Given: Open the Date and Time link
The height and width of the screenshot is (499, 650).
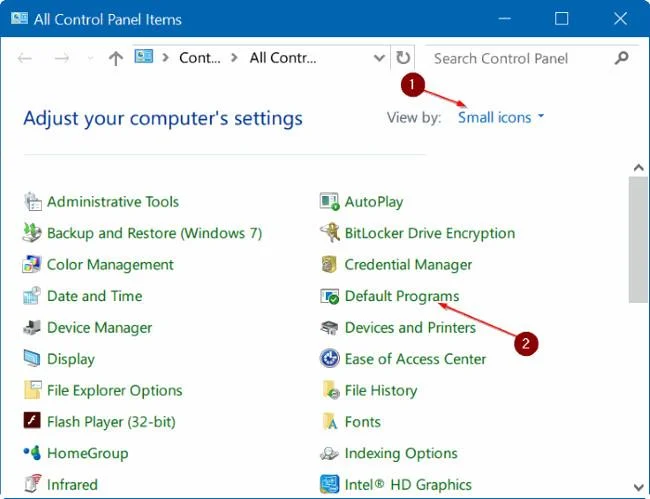Looking at the screenshot, I should (95, 296).
